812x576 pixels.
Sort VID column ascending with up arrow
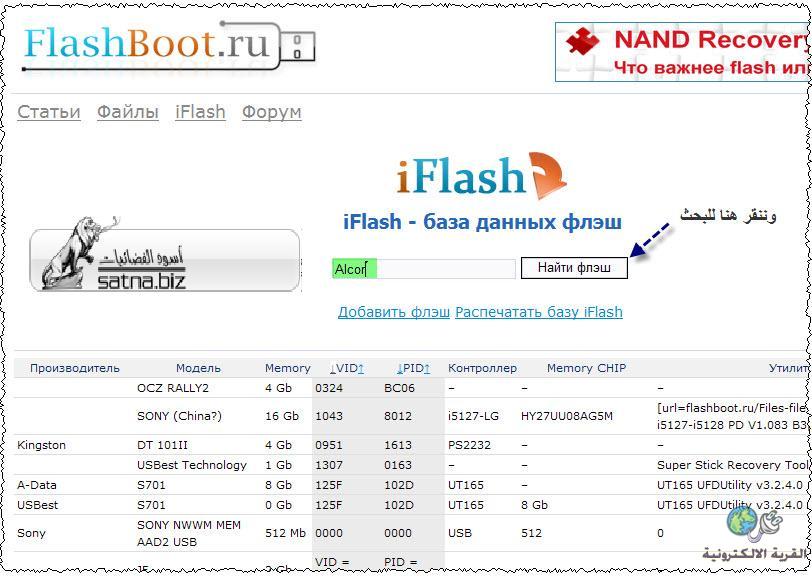[361, 368]
